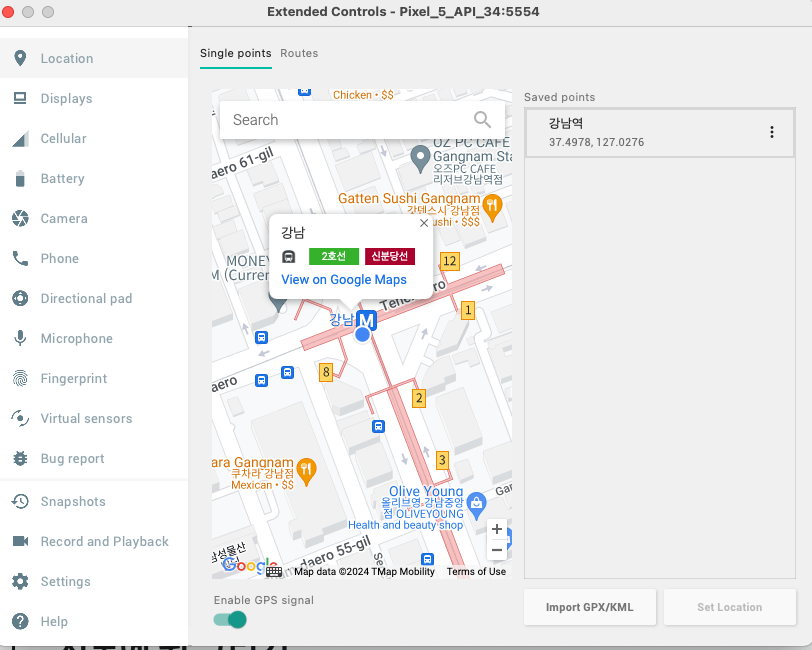The image size is (812, 650).
Task: Click the Import GPX/KML button
Action: (590, 607)
